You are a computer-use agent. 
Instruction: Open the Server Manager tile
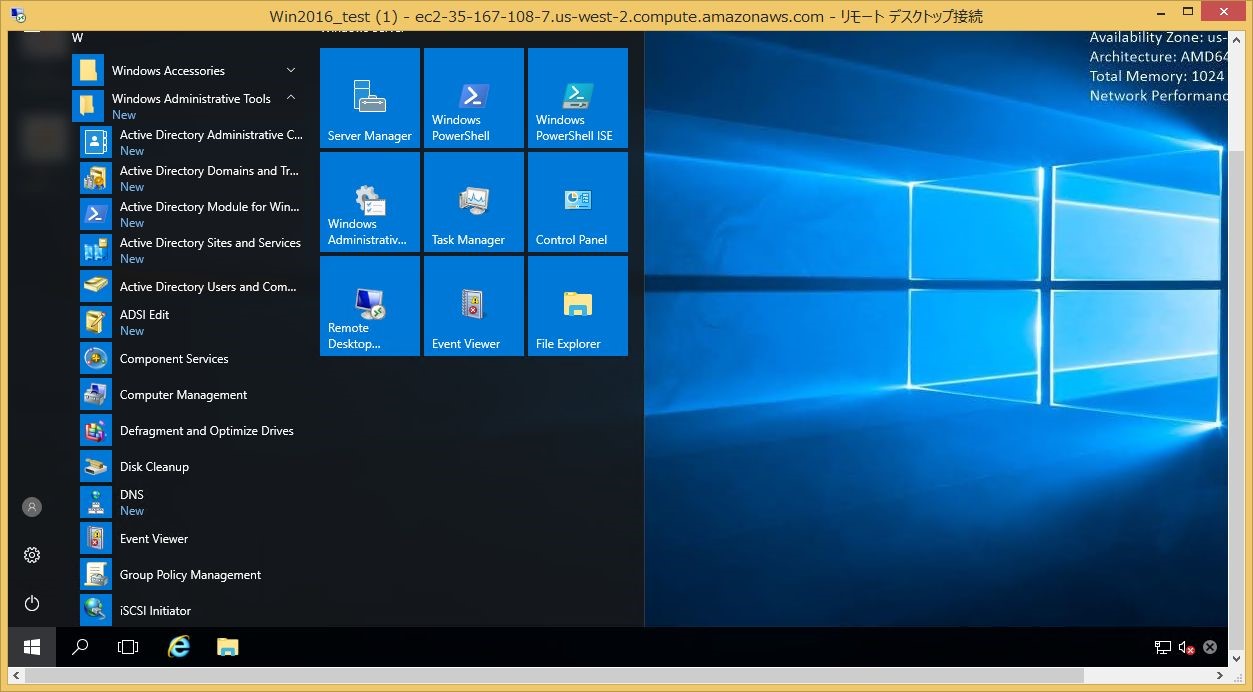[x=370, y=98]
